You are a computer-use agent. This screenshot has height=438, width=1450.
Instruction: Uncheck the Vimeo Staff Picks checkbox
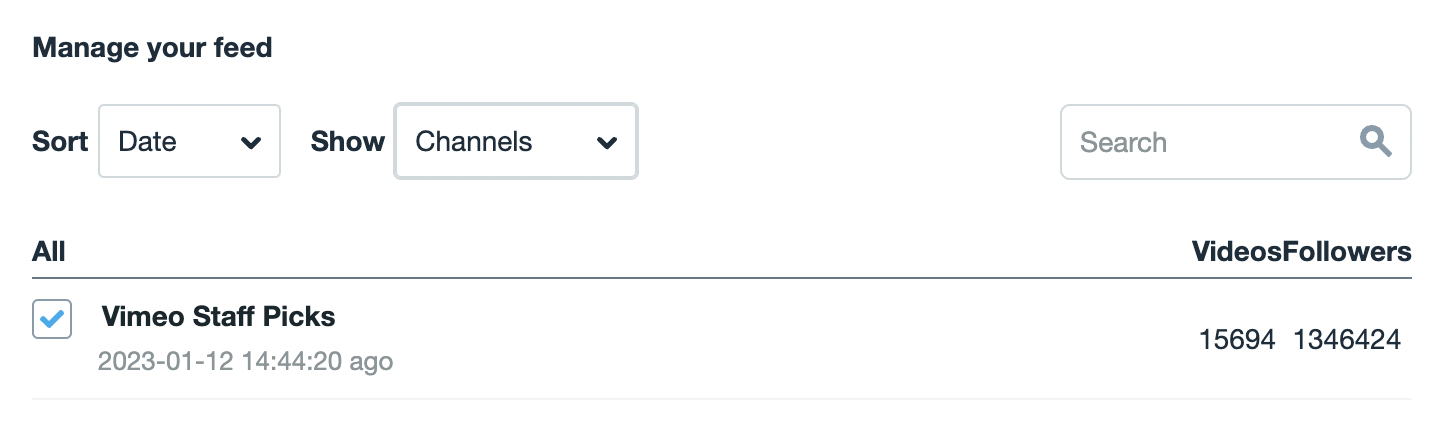click(52, 319)
